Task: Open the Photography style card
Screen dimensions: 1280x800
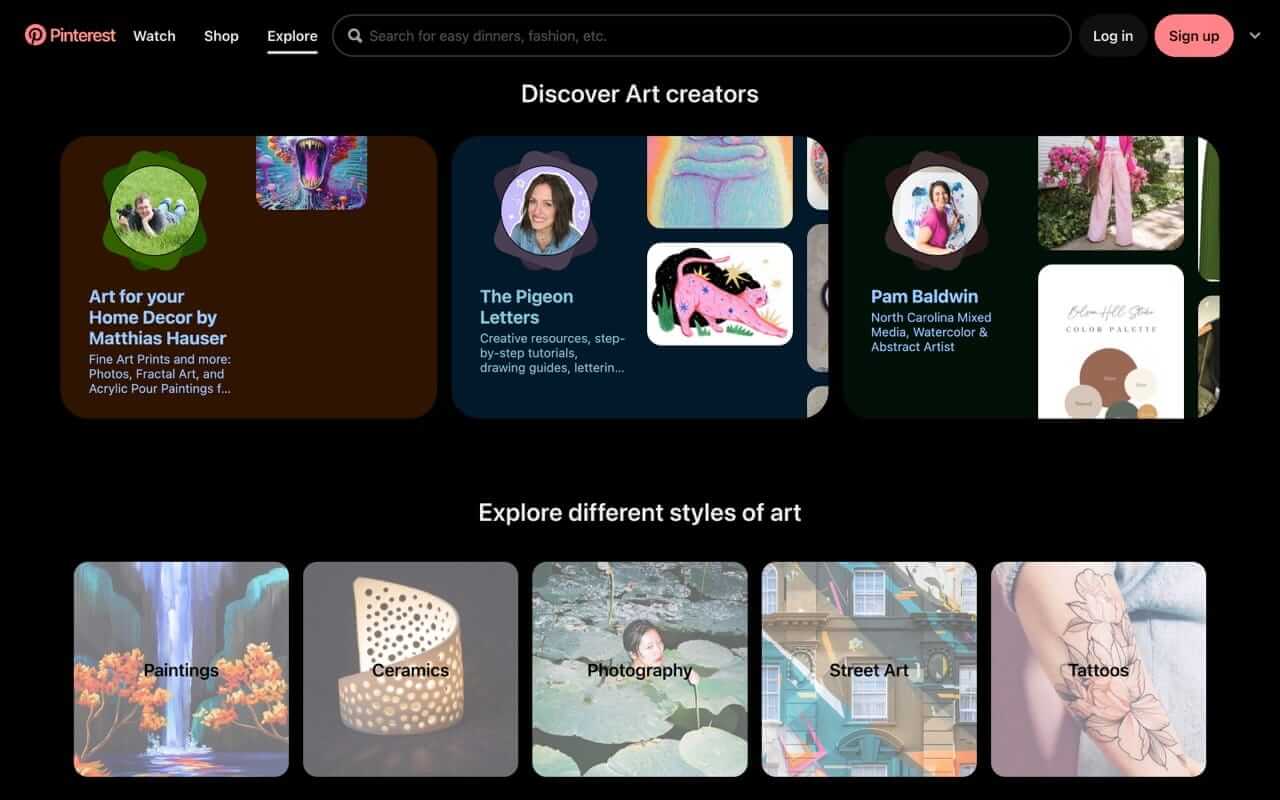Action: (x=640, y=669)
